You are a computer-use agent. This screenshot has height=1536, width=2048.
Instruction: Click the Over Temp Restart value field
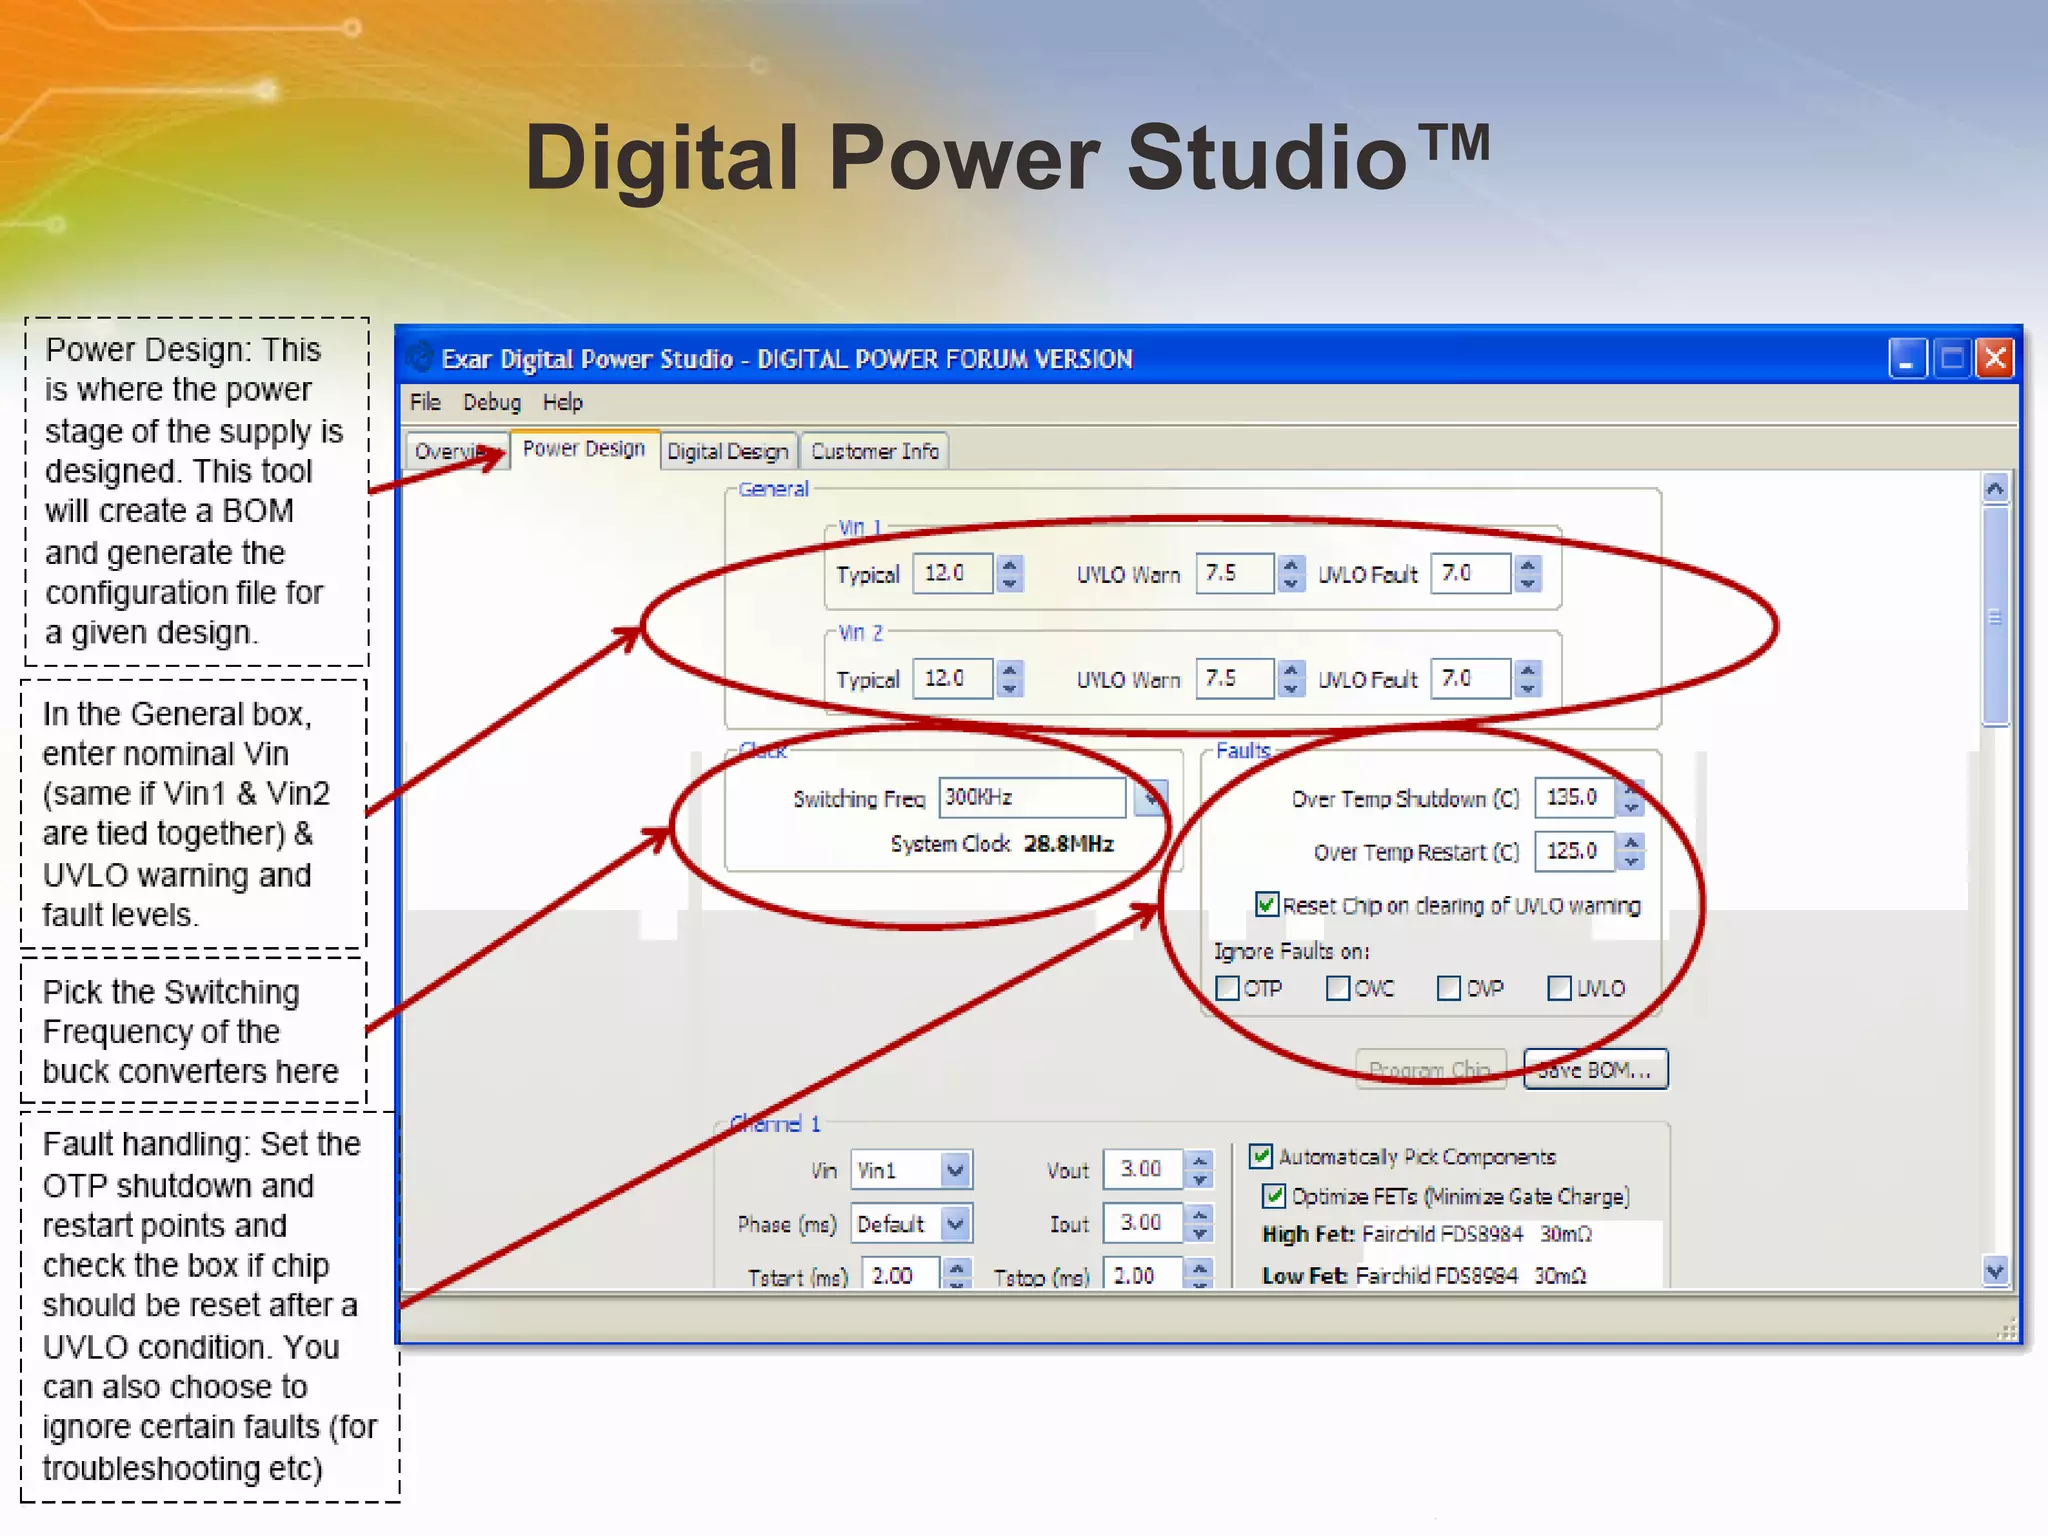(x=1574, y=851)
